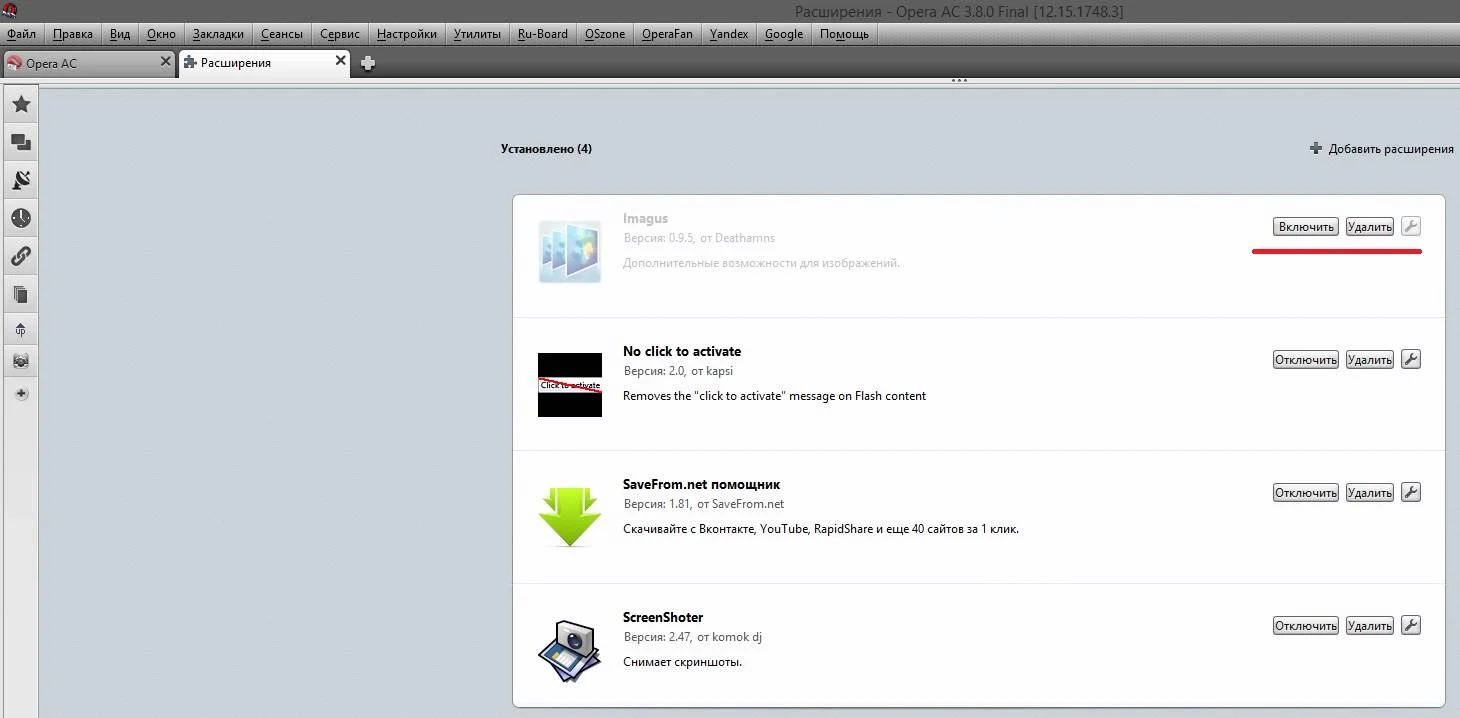
Task: Open the satellite dish panel icon
Action: (x=21, y=180)
